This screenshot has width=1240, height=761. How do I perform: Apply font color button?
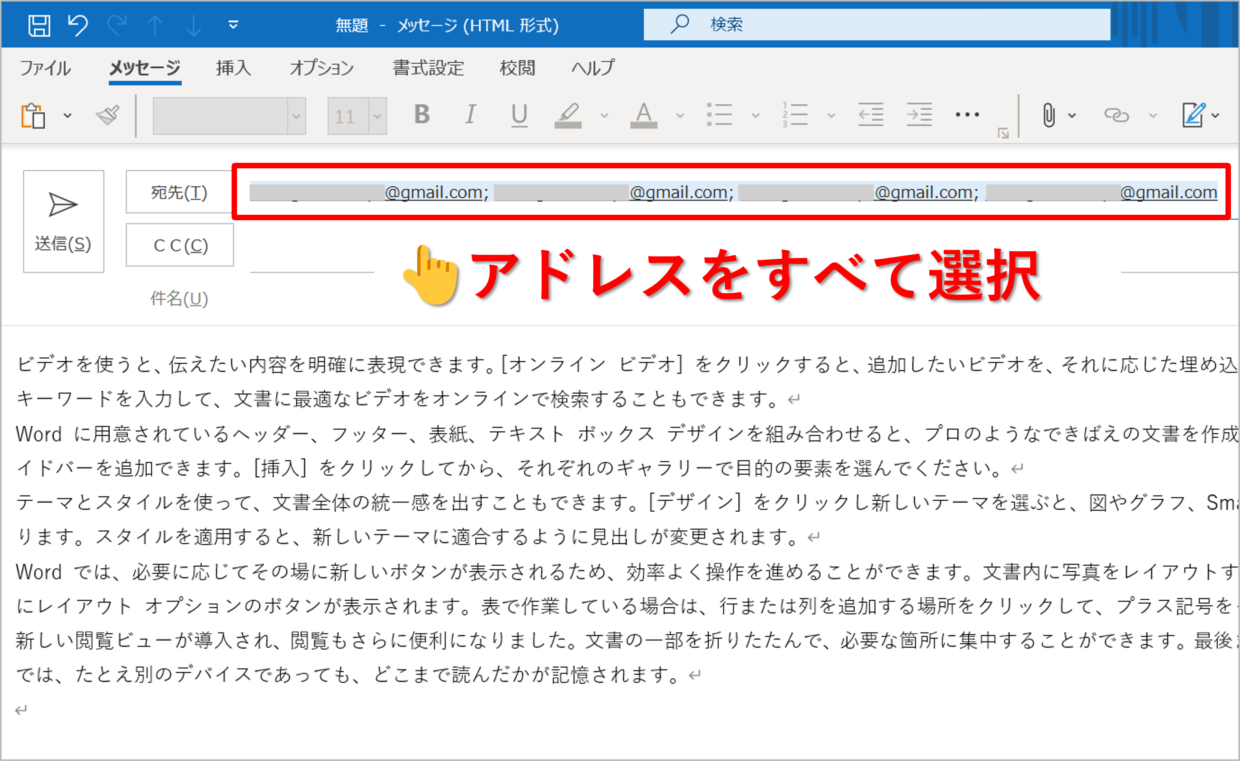click(644, 116)
